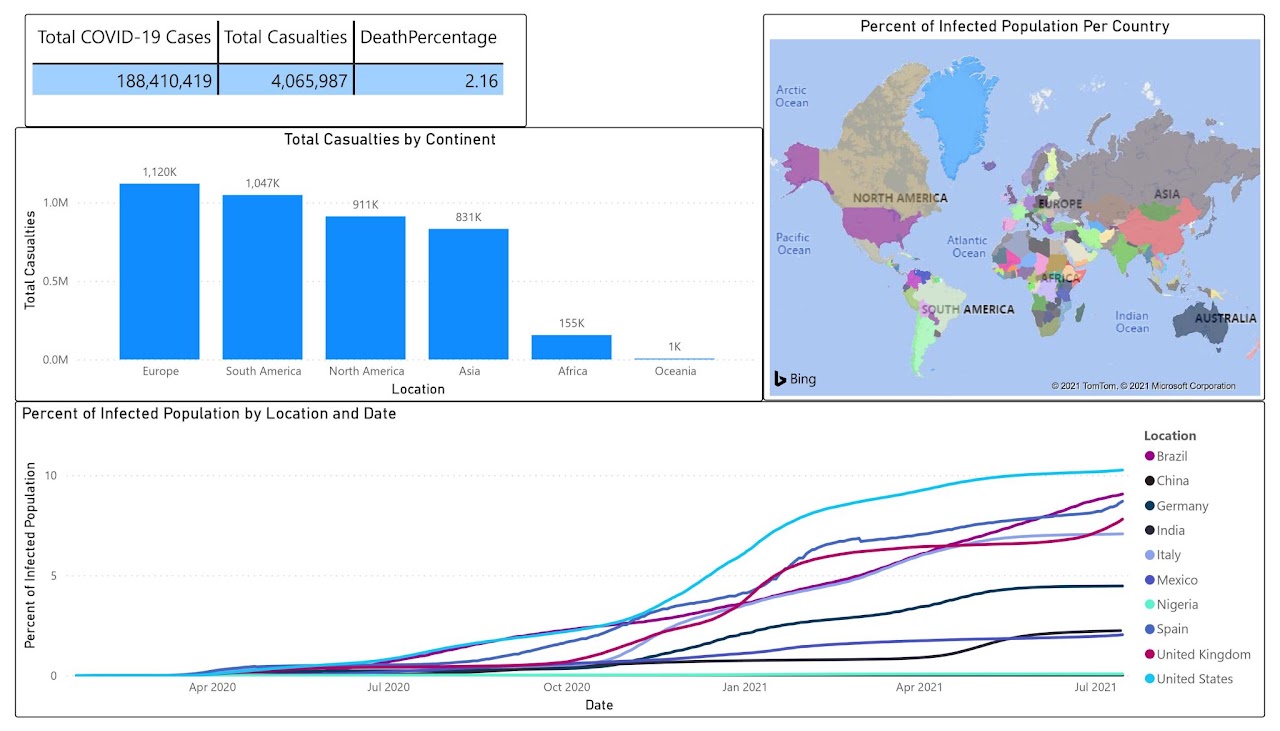This screenshot has height=731, width=1280.
Task: Click the Indian Ocean map label
Action: 1133,322
